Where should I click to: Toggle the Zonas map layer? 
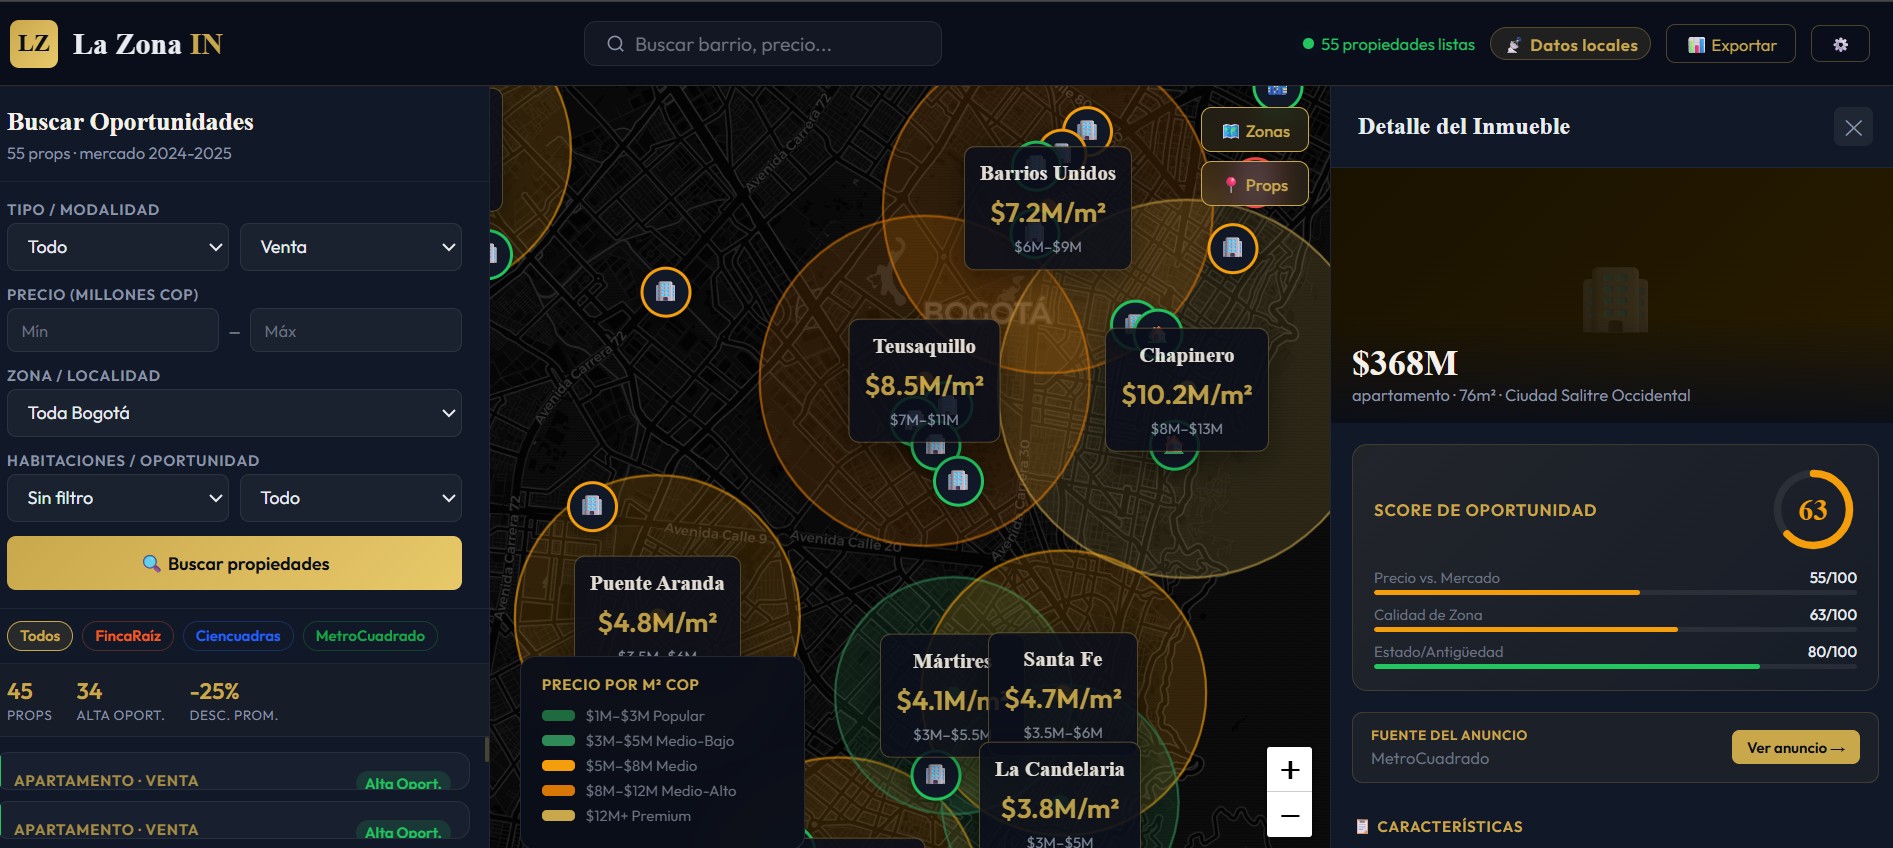click(1255, 131)
